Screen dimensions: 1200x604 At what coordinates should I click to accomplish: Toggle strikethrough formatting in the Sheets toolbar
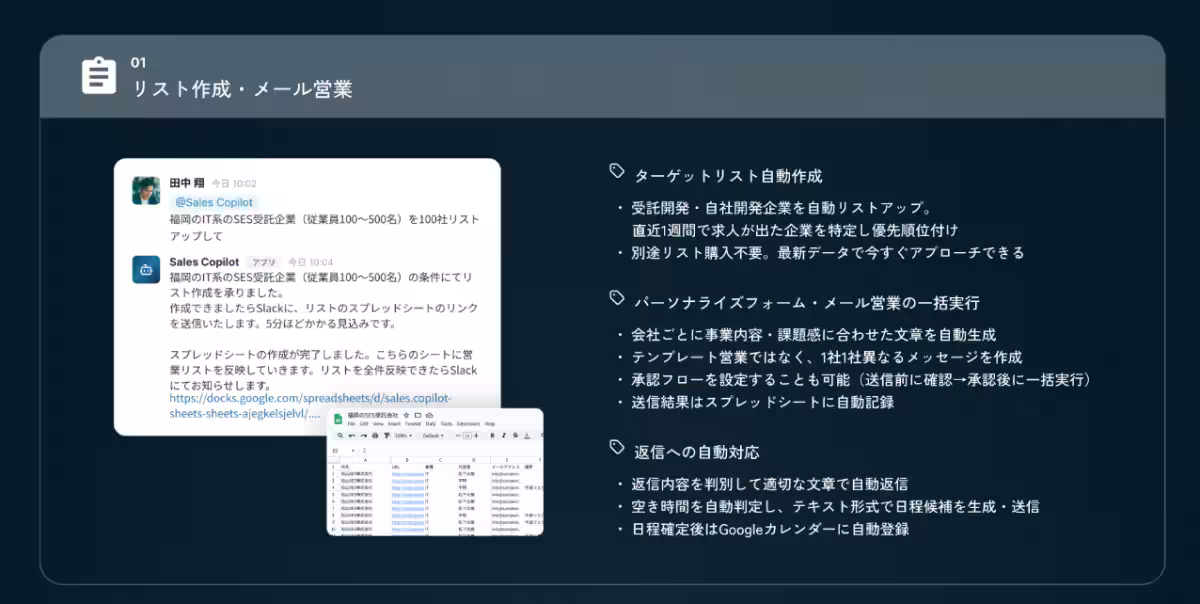[x=515, y=435]
